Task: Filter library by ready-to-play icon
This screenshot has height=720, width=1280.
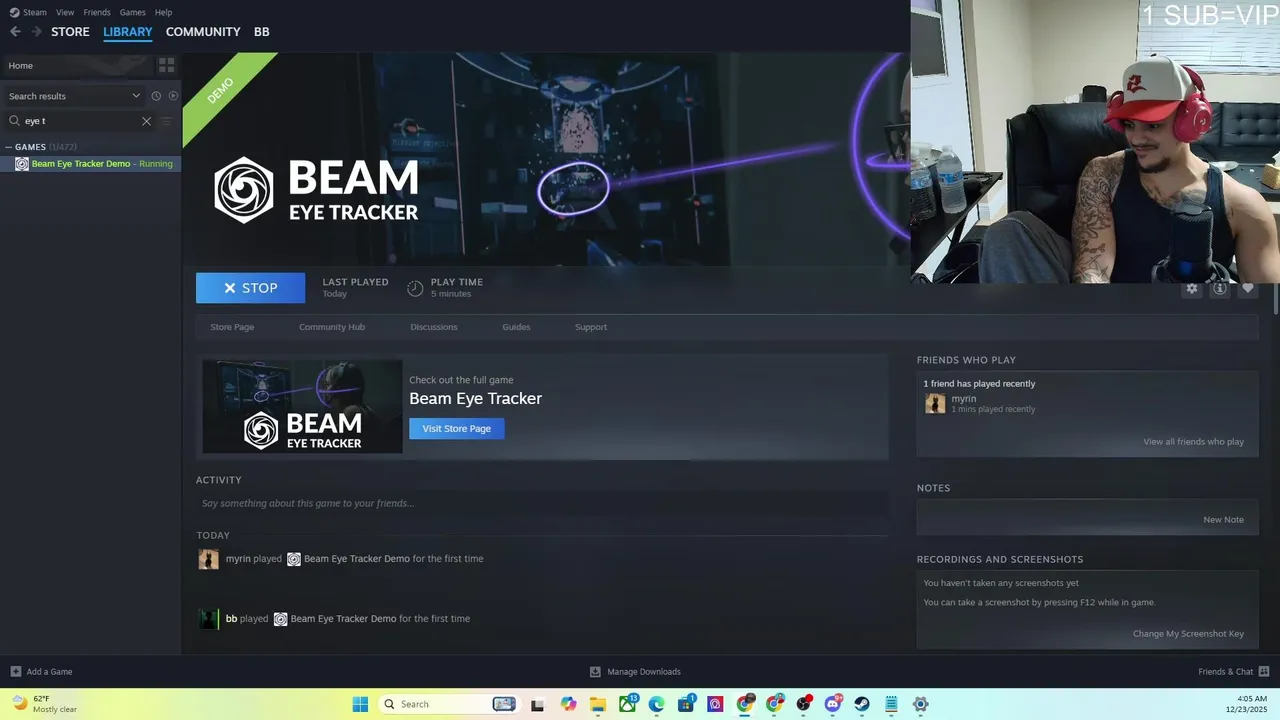Action: pyautogui.click(x=173, y=96)
